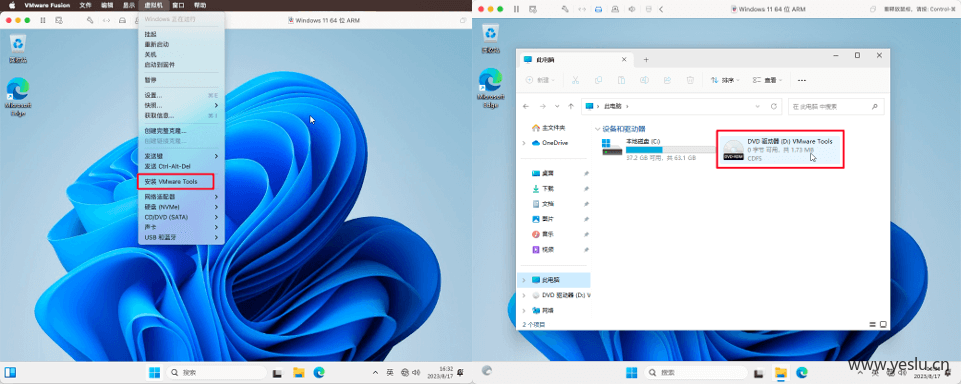Click Cut icon in File Explorer toolbar
The width and height of the screenshot is (961, 384).
tap(575, 80)
